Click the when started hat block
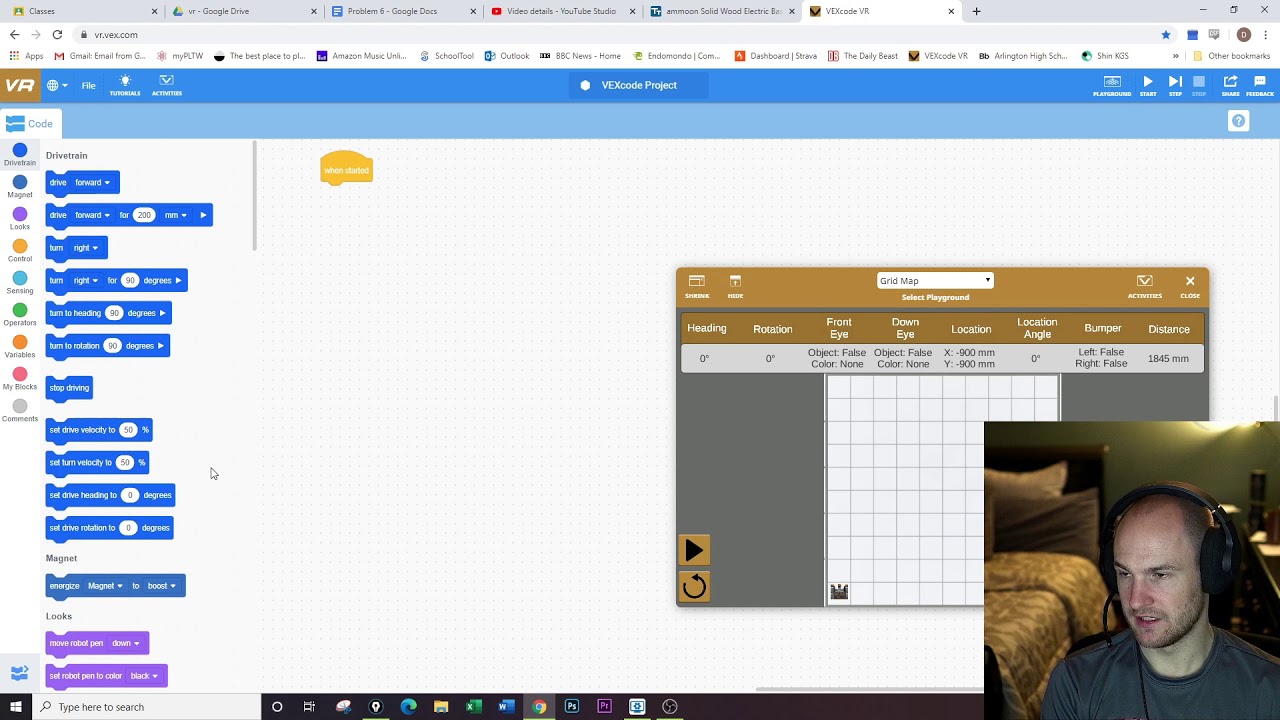The image size is (1280, 720). [347, 168]
